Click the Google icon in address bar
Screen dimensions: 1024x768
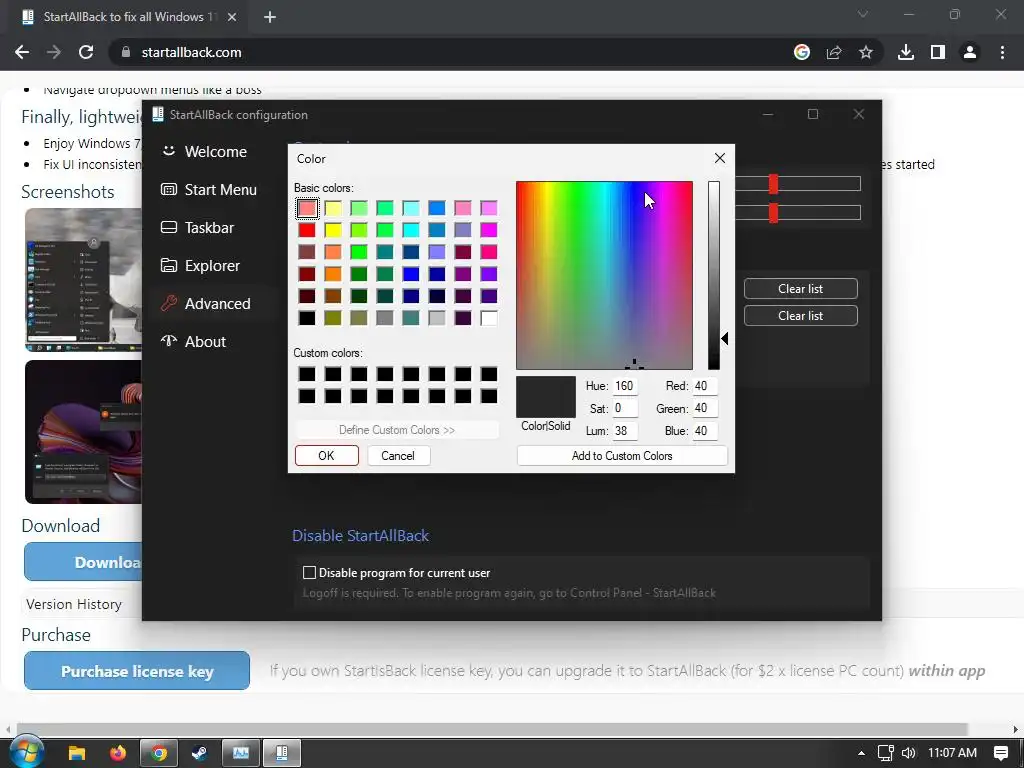pos(802,52)
